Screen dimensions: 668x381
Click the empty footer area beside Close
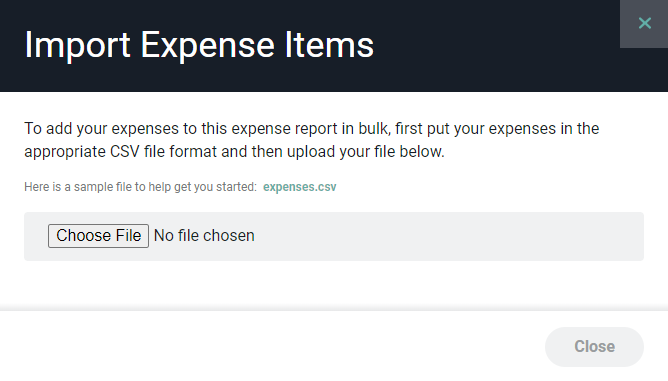(273, 346)
